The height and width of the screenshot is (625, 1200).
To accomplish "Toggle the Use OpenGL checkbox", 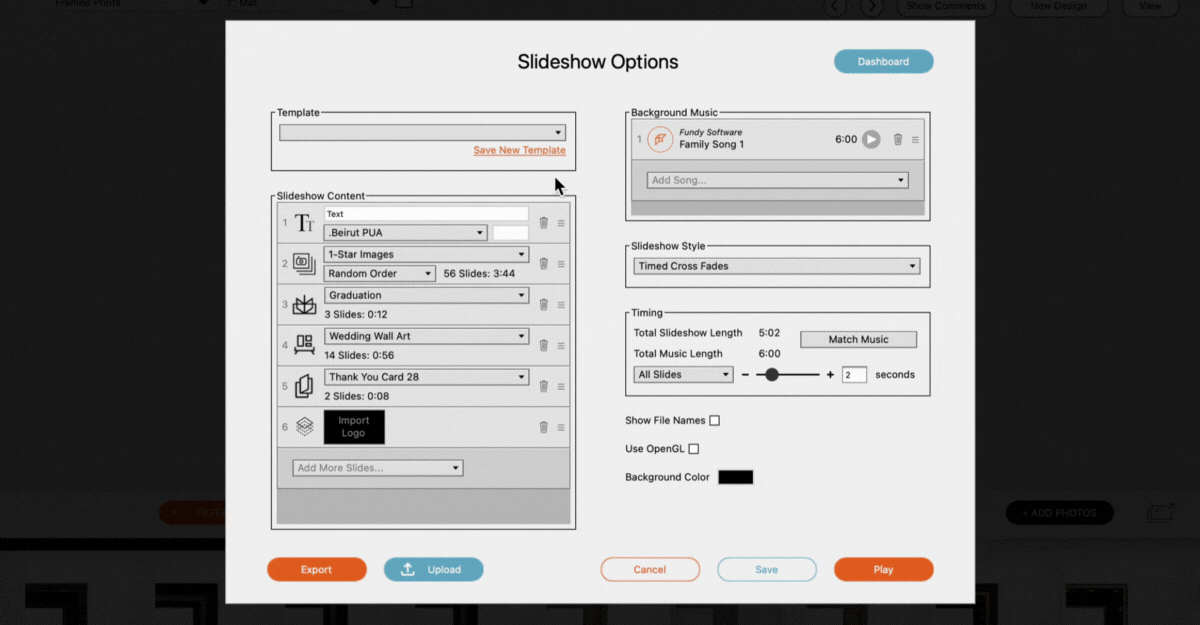I will 694,449.
